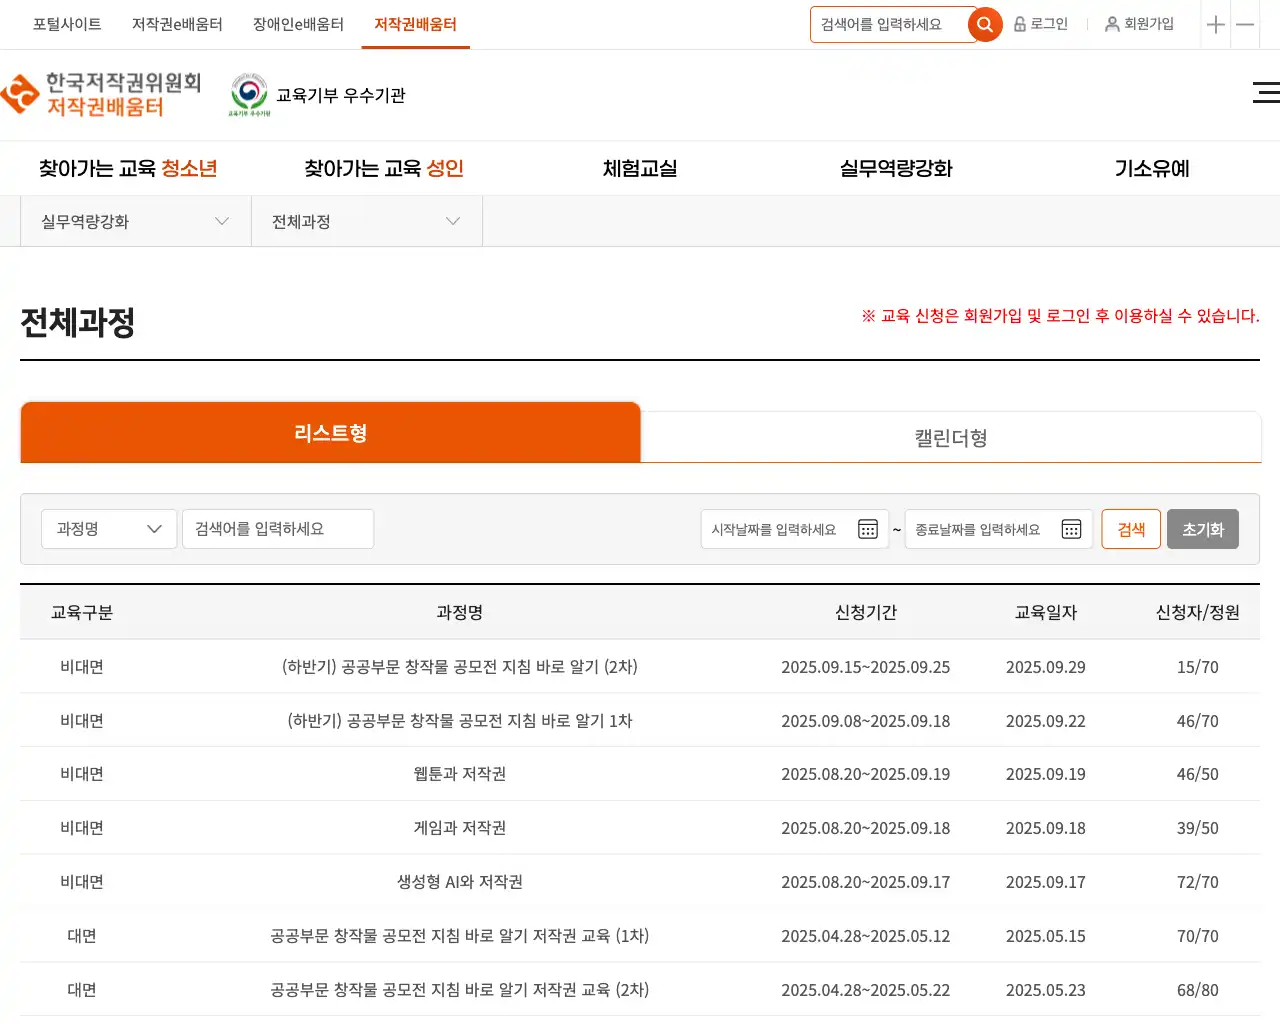The width and height of the screenshot is (1280, 1024).
Task: Select the 리스트형 tab
Action: 330,433
